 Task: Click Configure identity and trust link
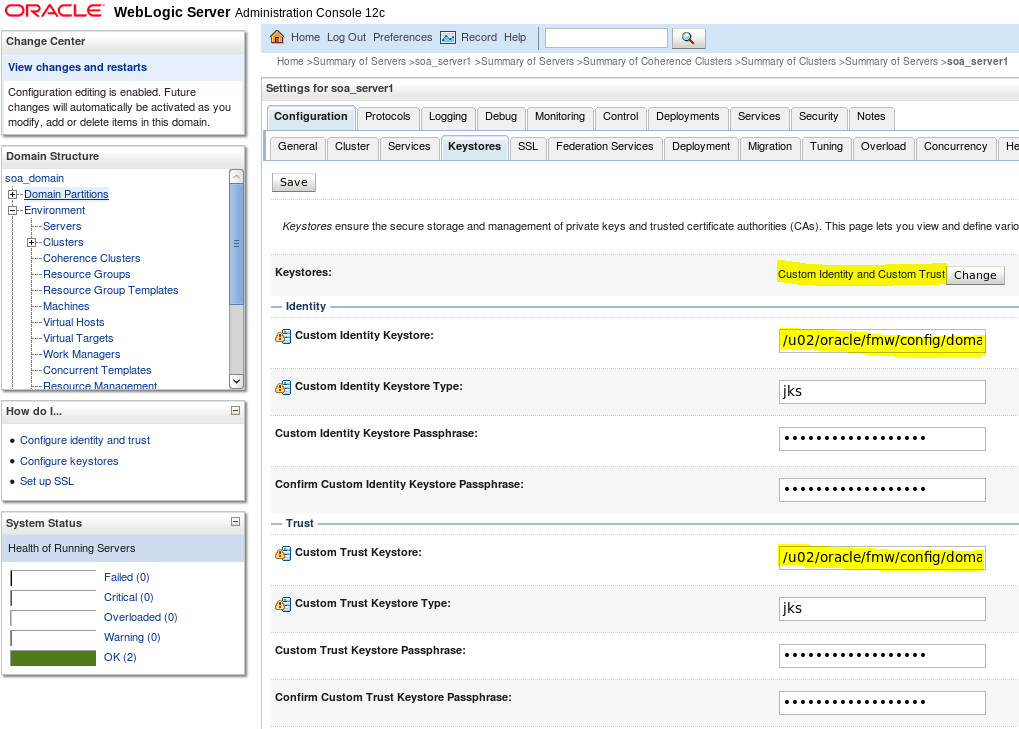85,441
